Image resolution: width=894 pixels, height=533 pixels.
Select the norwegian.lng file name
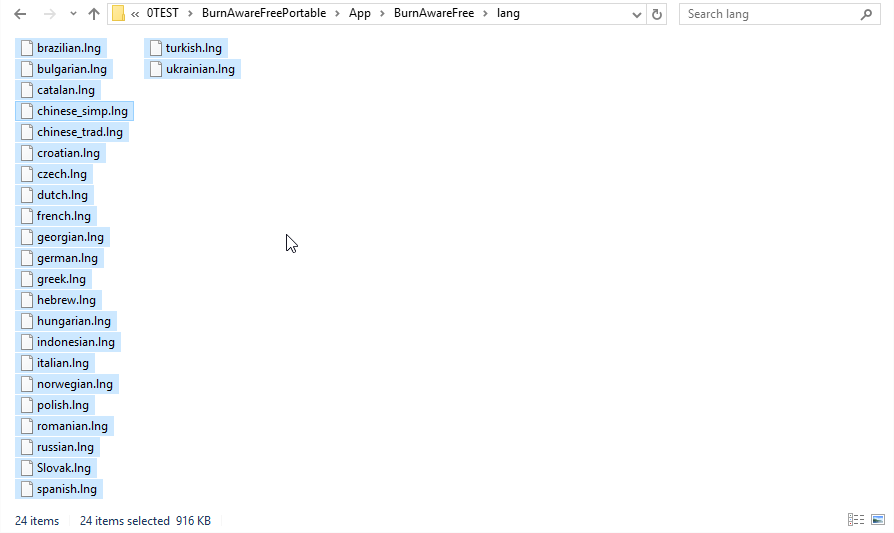(x=75, y=384)
